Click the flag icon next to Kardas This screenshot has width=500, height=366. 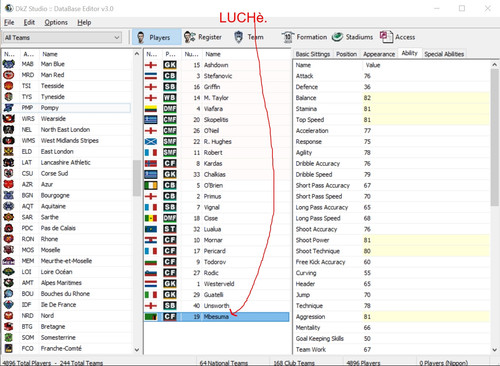pyautogui.click(x=151, y=163)
